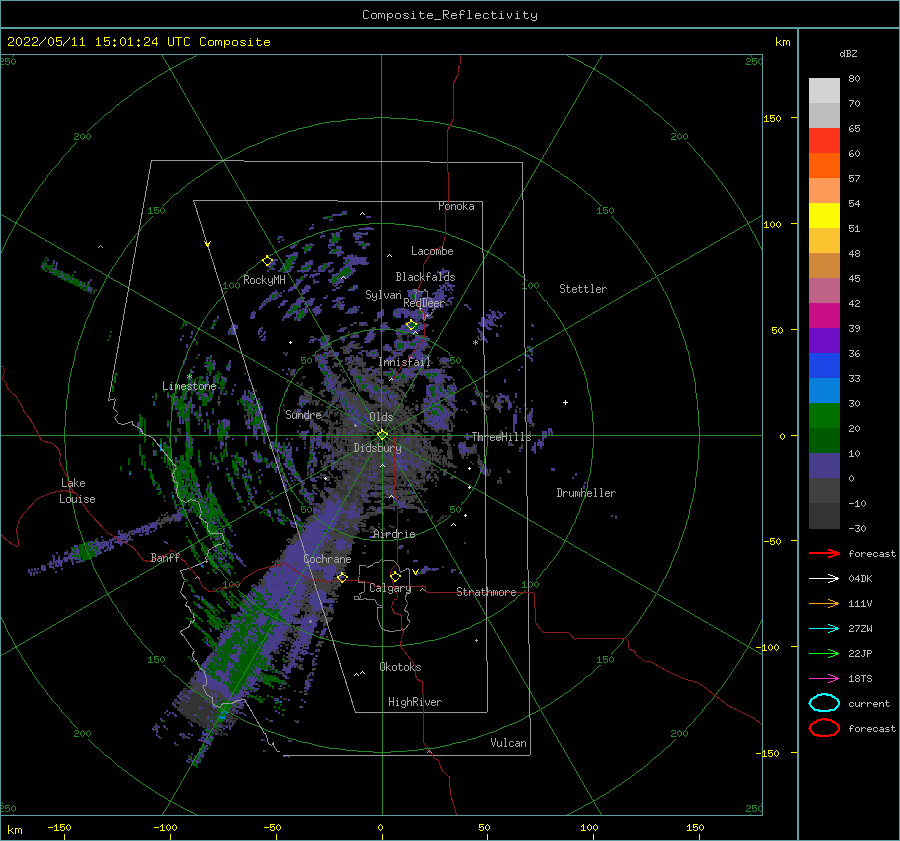The height and width of the screenshot is (841, 900).
Task: Select the bright green 30 dBZ swatch
Action: click(x=824, y=415)
